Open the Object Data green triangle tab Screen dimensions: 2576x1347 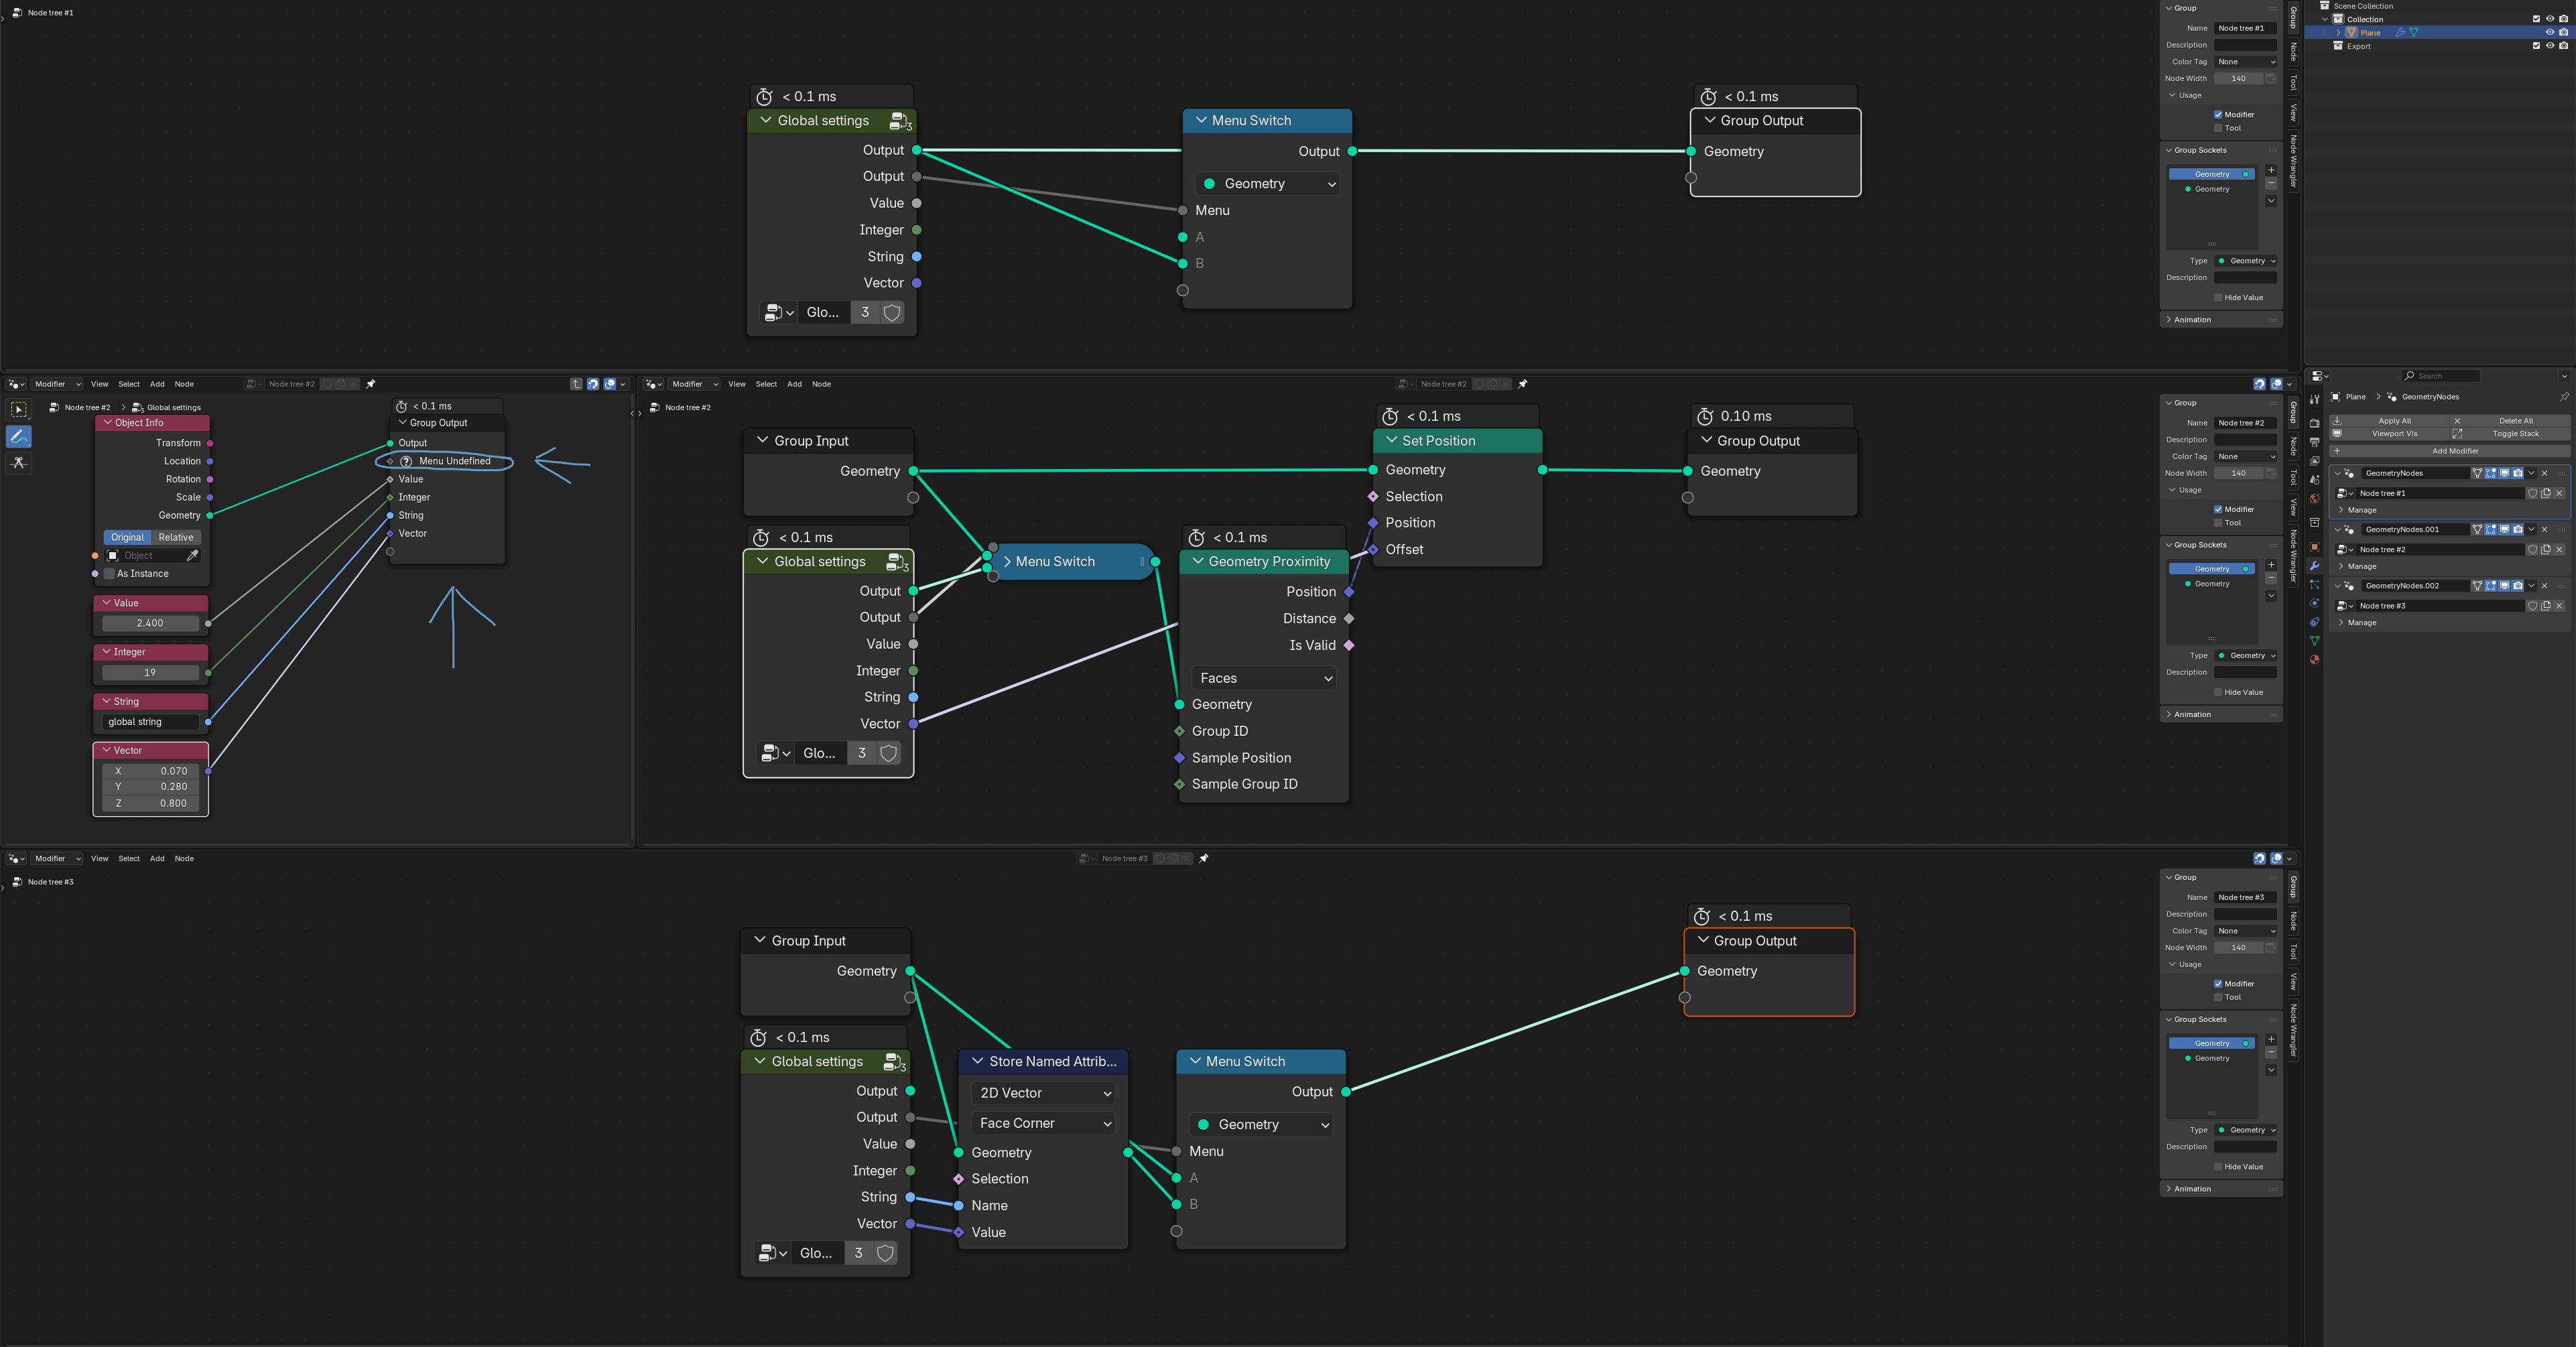[x=2314, y=641]
